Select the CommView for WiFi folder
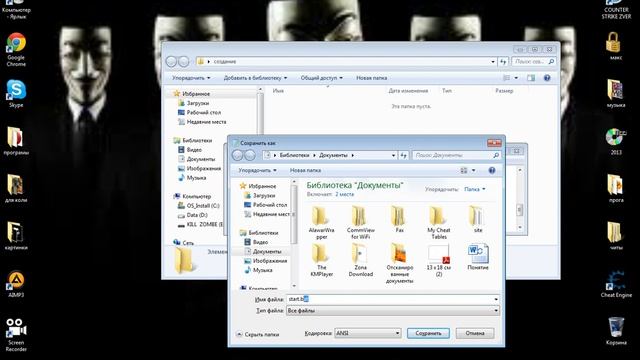This screenshot has height=360, width=640. [360, 222]
